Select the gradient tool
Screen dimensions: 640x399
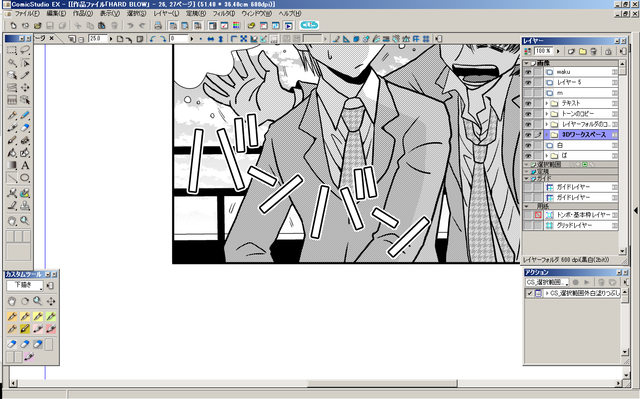pos(12,165)
